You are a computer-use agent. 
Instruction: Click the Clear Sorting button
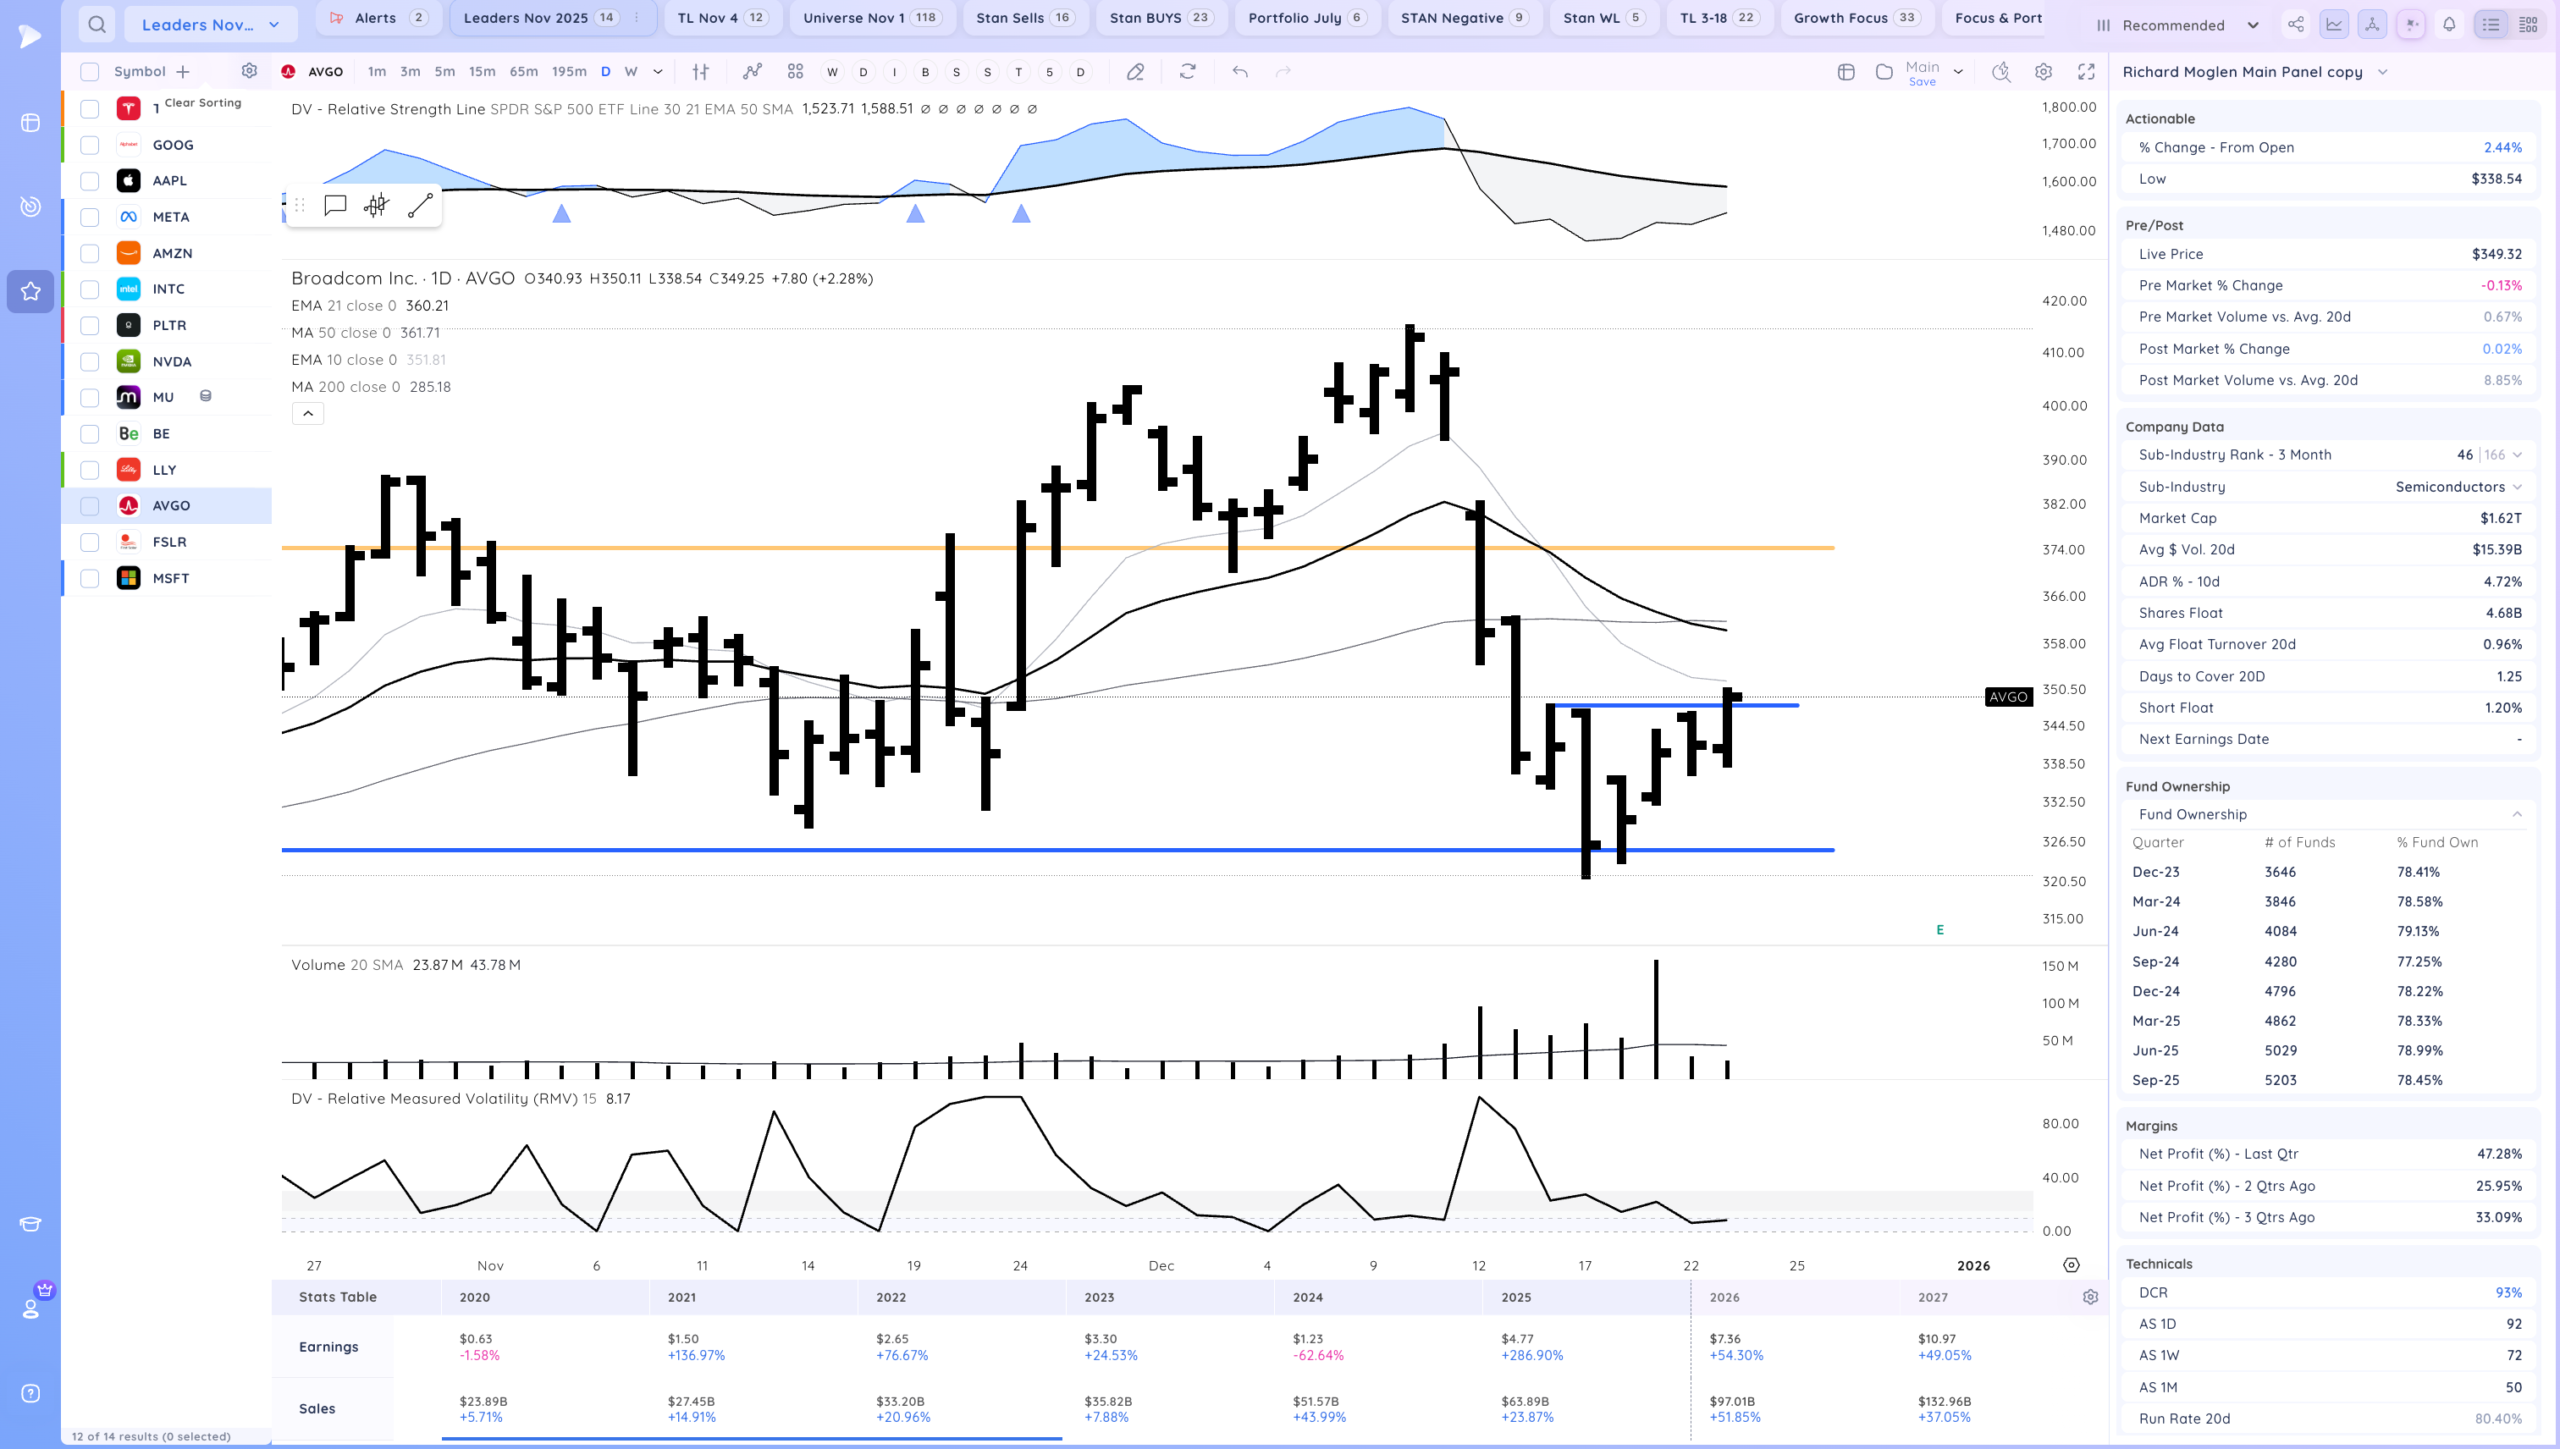[x=203, y=103]
